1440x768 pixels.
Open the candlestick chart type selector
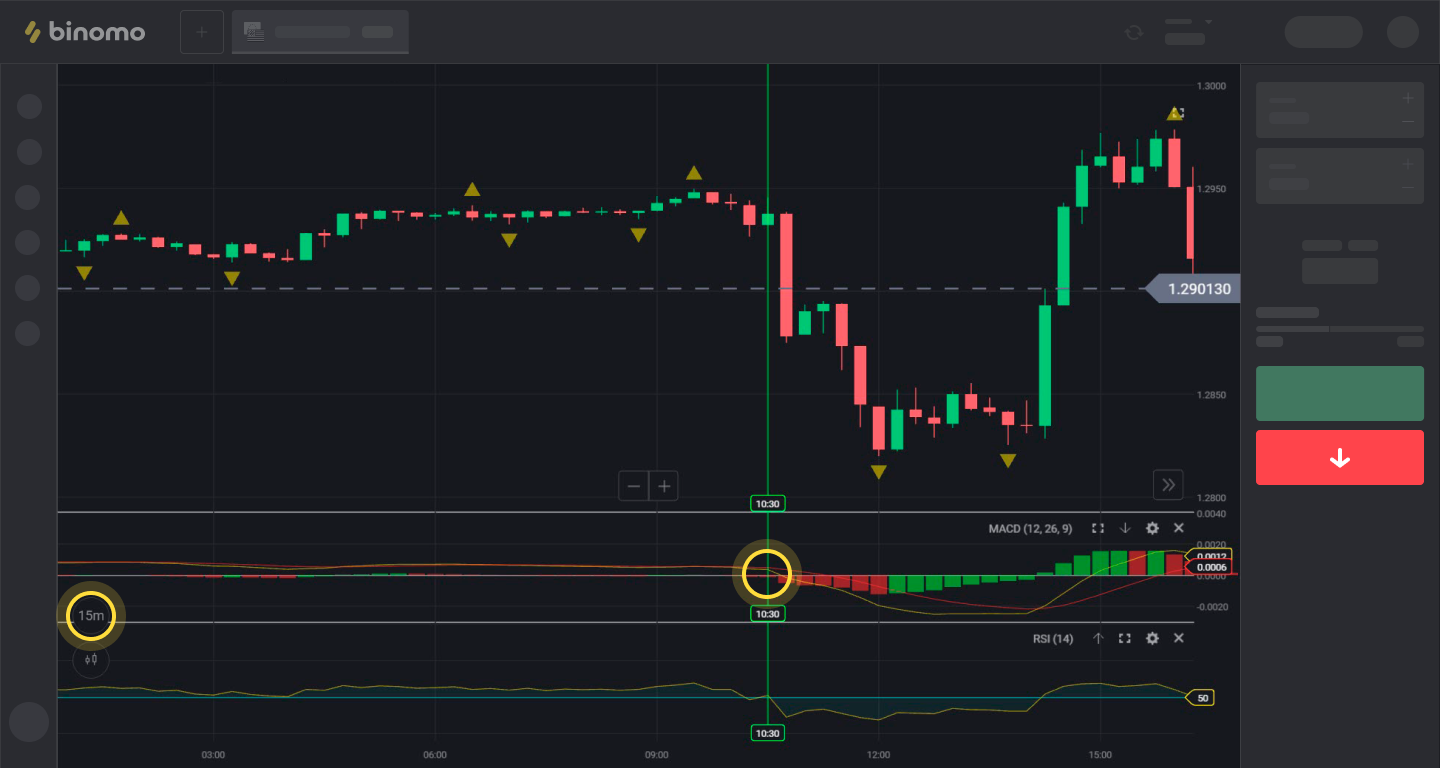coord(91,659)
